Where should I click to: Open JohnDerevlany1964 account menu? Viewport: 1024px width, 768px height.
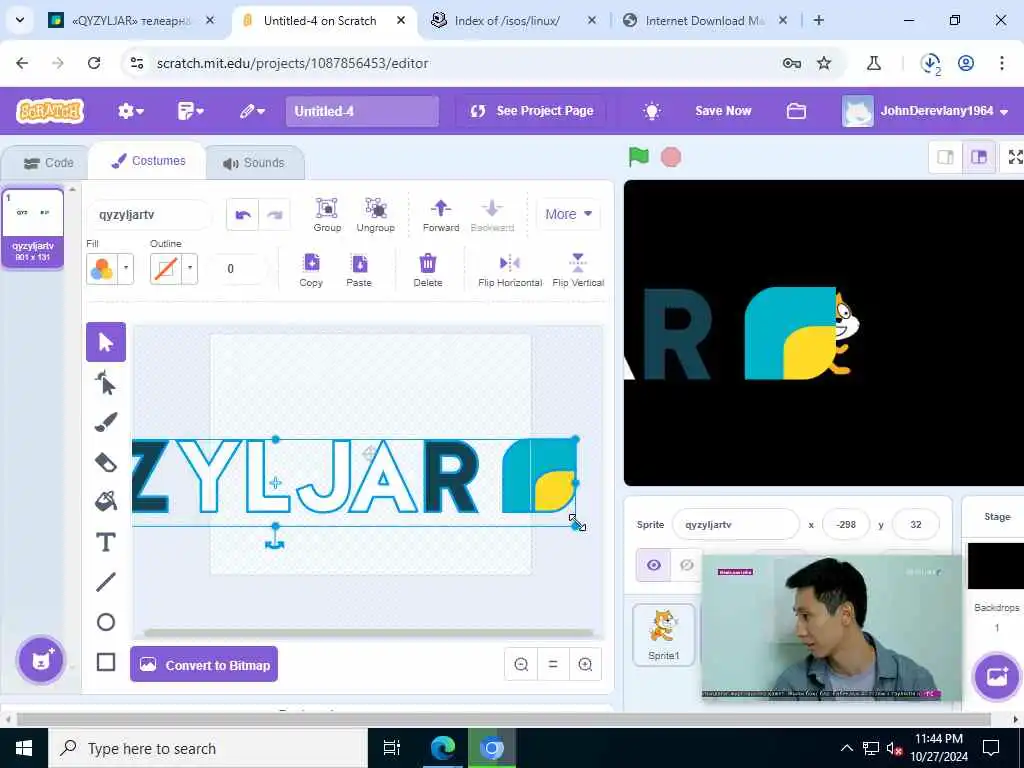(926, 111)
